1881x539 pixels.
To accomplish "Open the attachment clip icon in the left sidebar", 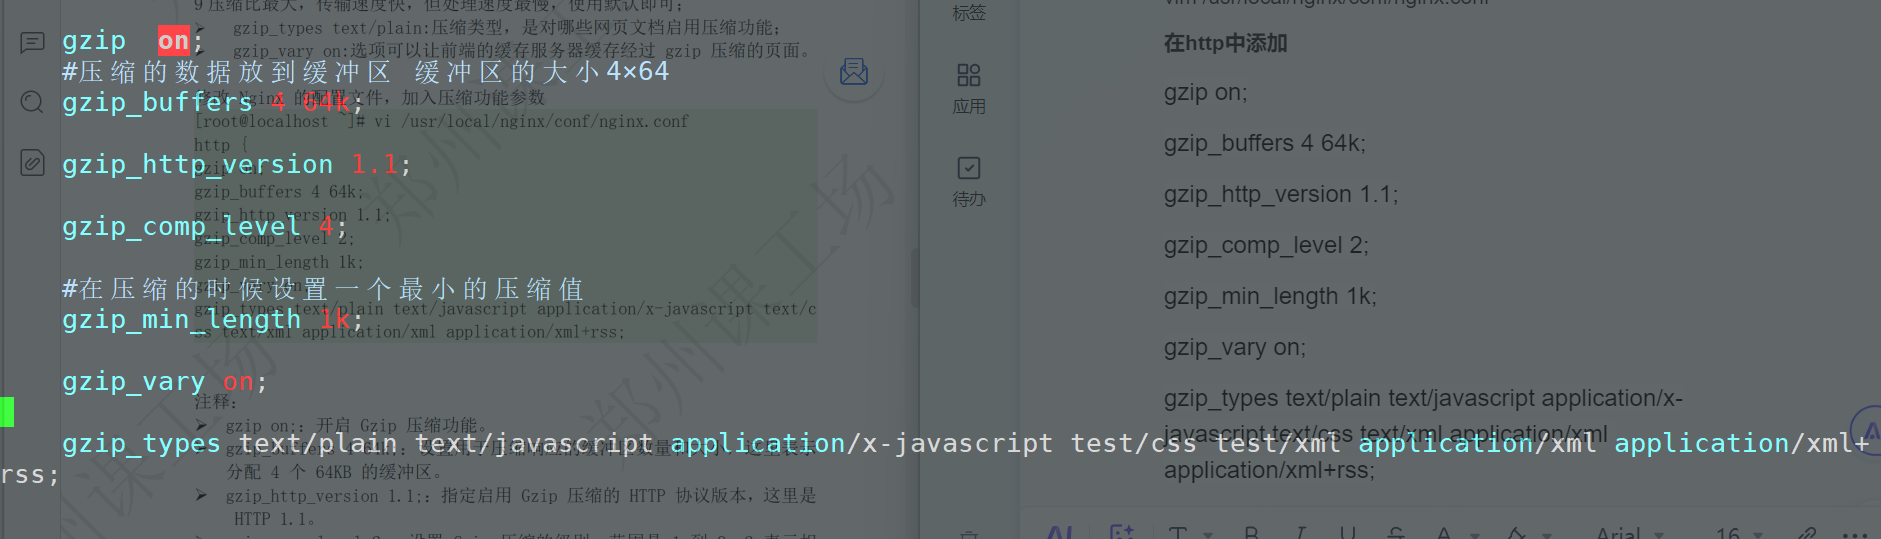I will 32,163.
